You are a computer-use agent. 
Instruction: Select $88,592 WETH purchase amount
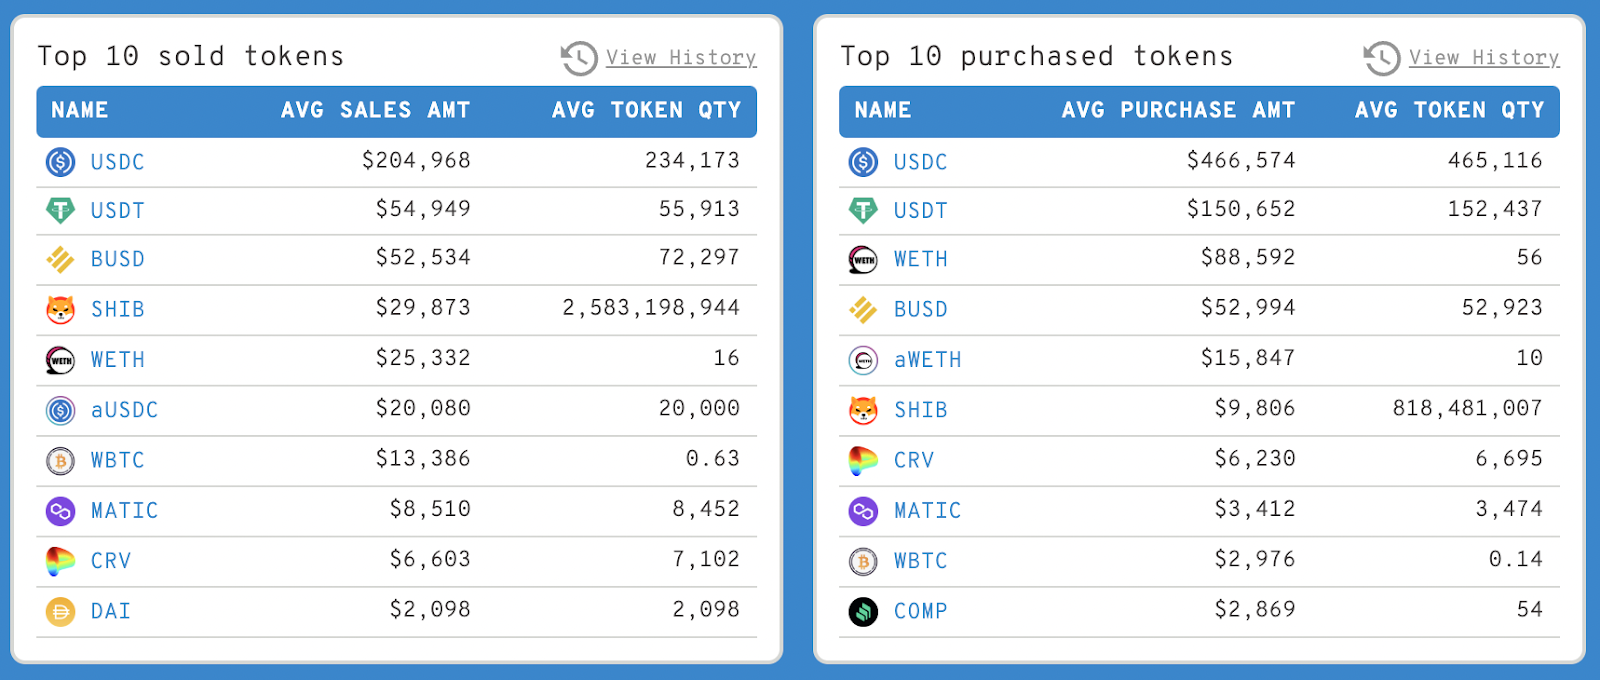click(x=1248, y=258)
